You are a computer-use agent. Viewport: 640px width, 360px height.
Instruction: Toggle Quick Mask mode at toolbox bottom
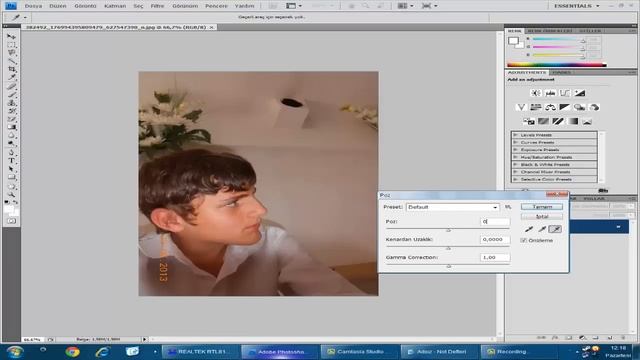pos(11,221)
